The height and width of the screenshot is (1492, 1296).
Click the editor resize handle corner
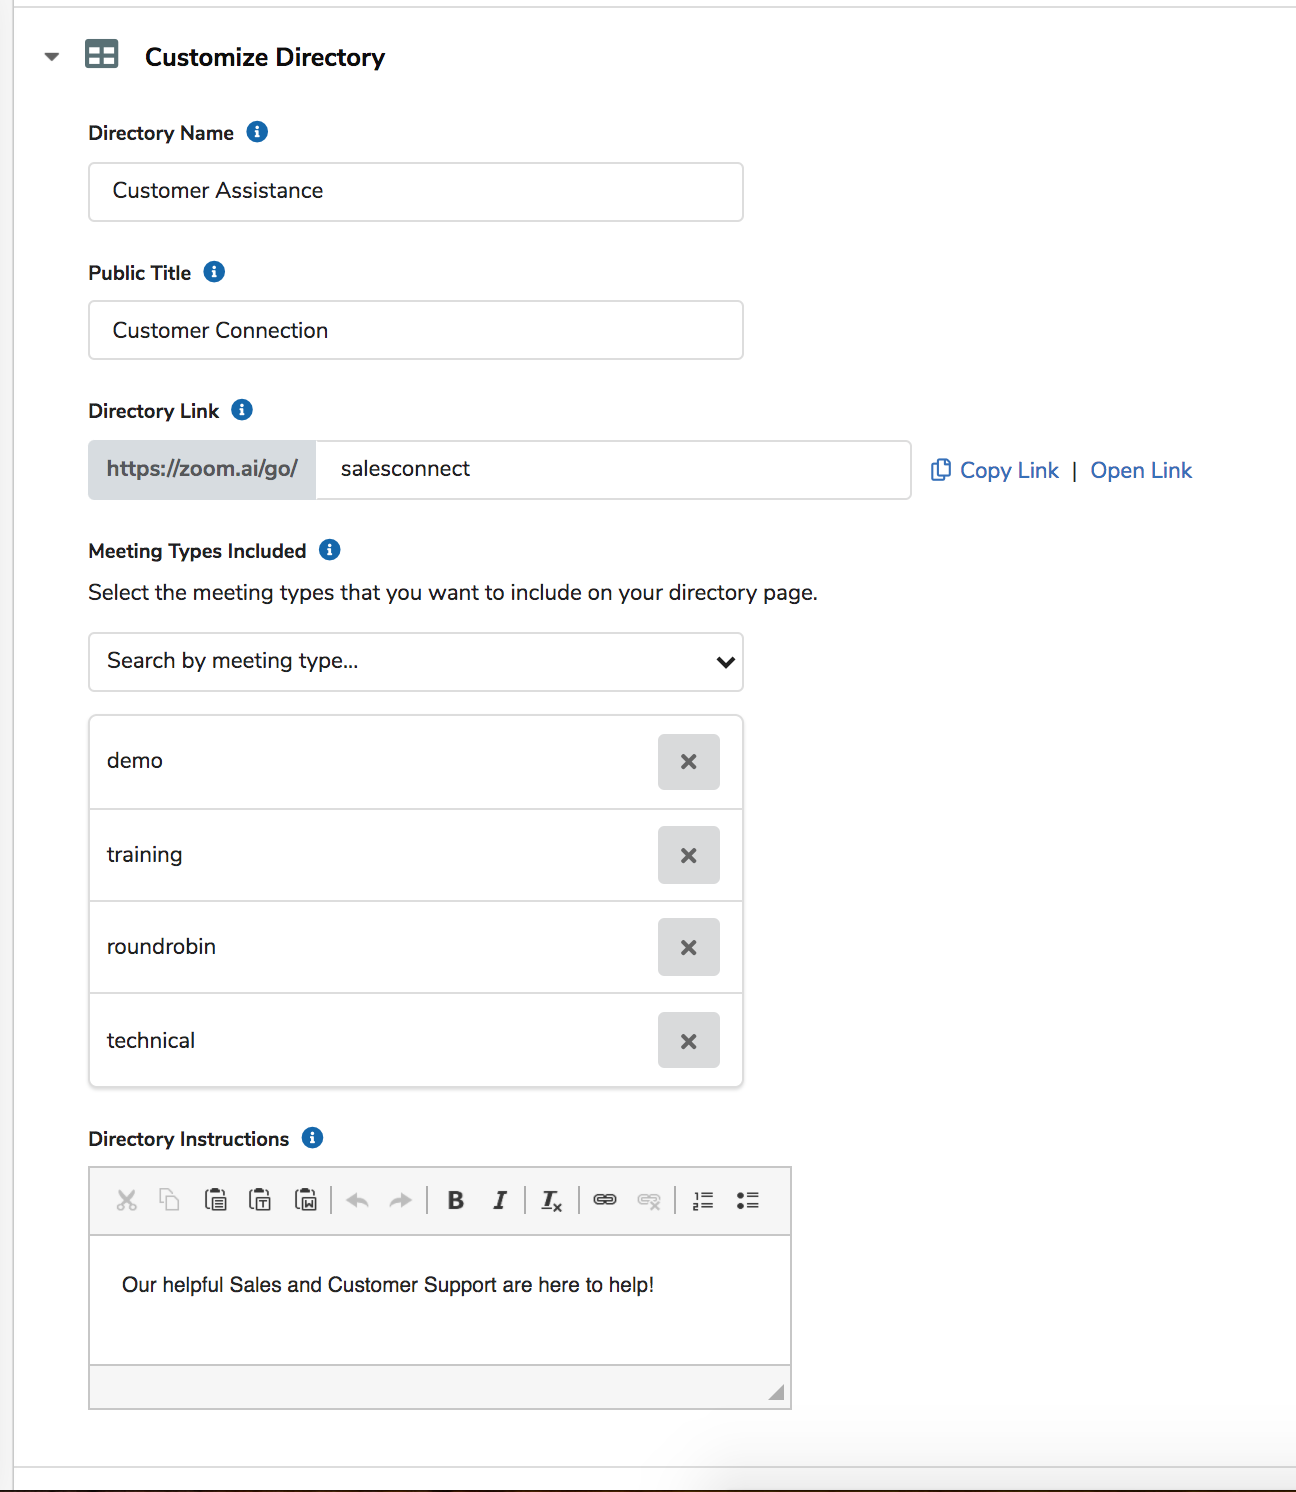776,1392
